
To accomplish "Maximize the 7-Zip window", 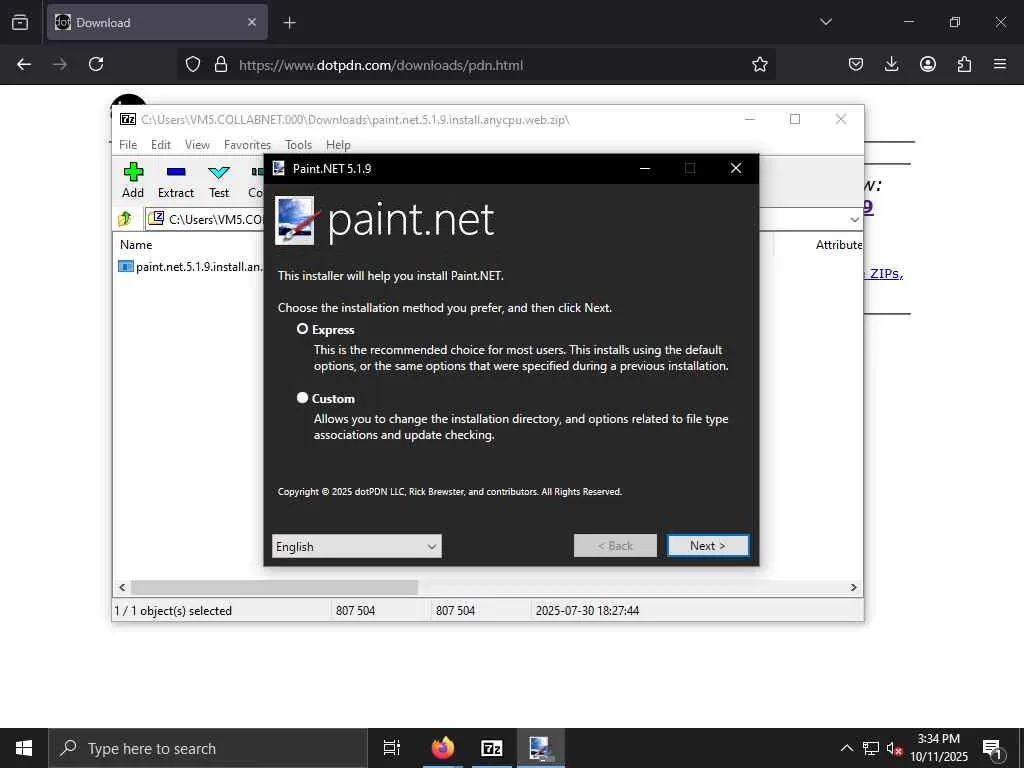I will (x=795, y=119).
